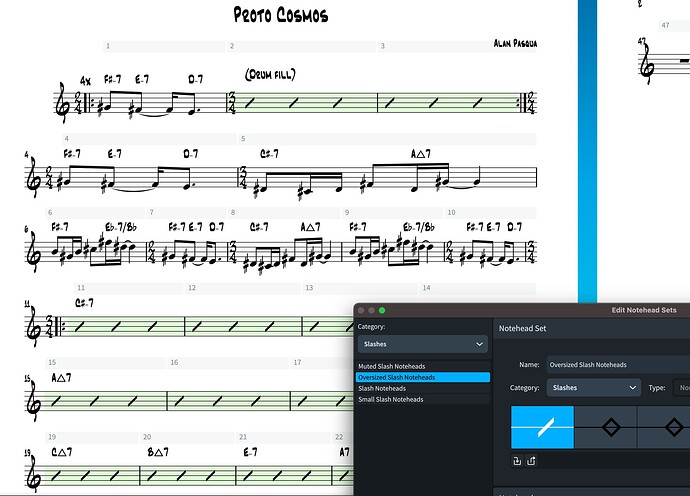Select bar 16 in the system track

[x=228, y=363]
